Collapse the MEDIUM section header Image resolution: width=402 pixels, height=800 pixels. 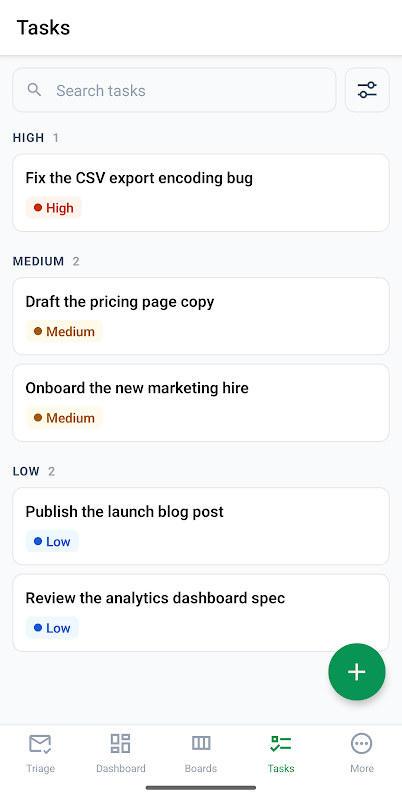point(46,261)
